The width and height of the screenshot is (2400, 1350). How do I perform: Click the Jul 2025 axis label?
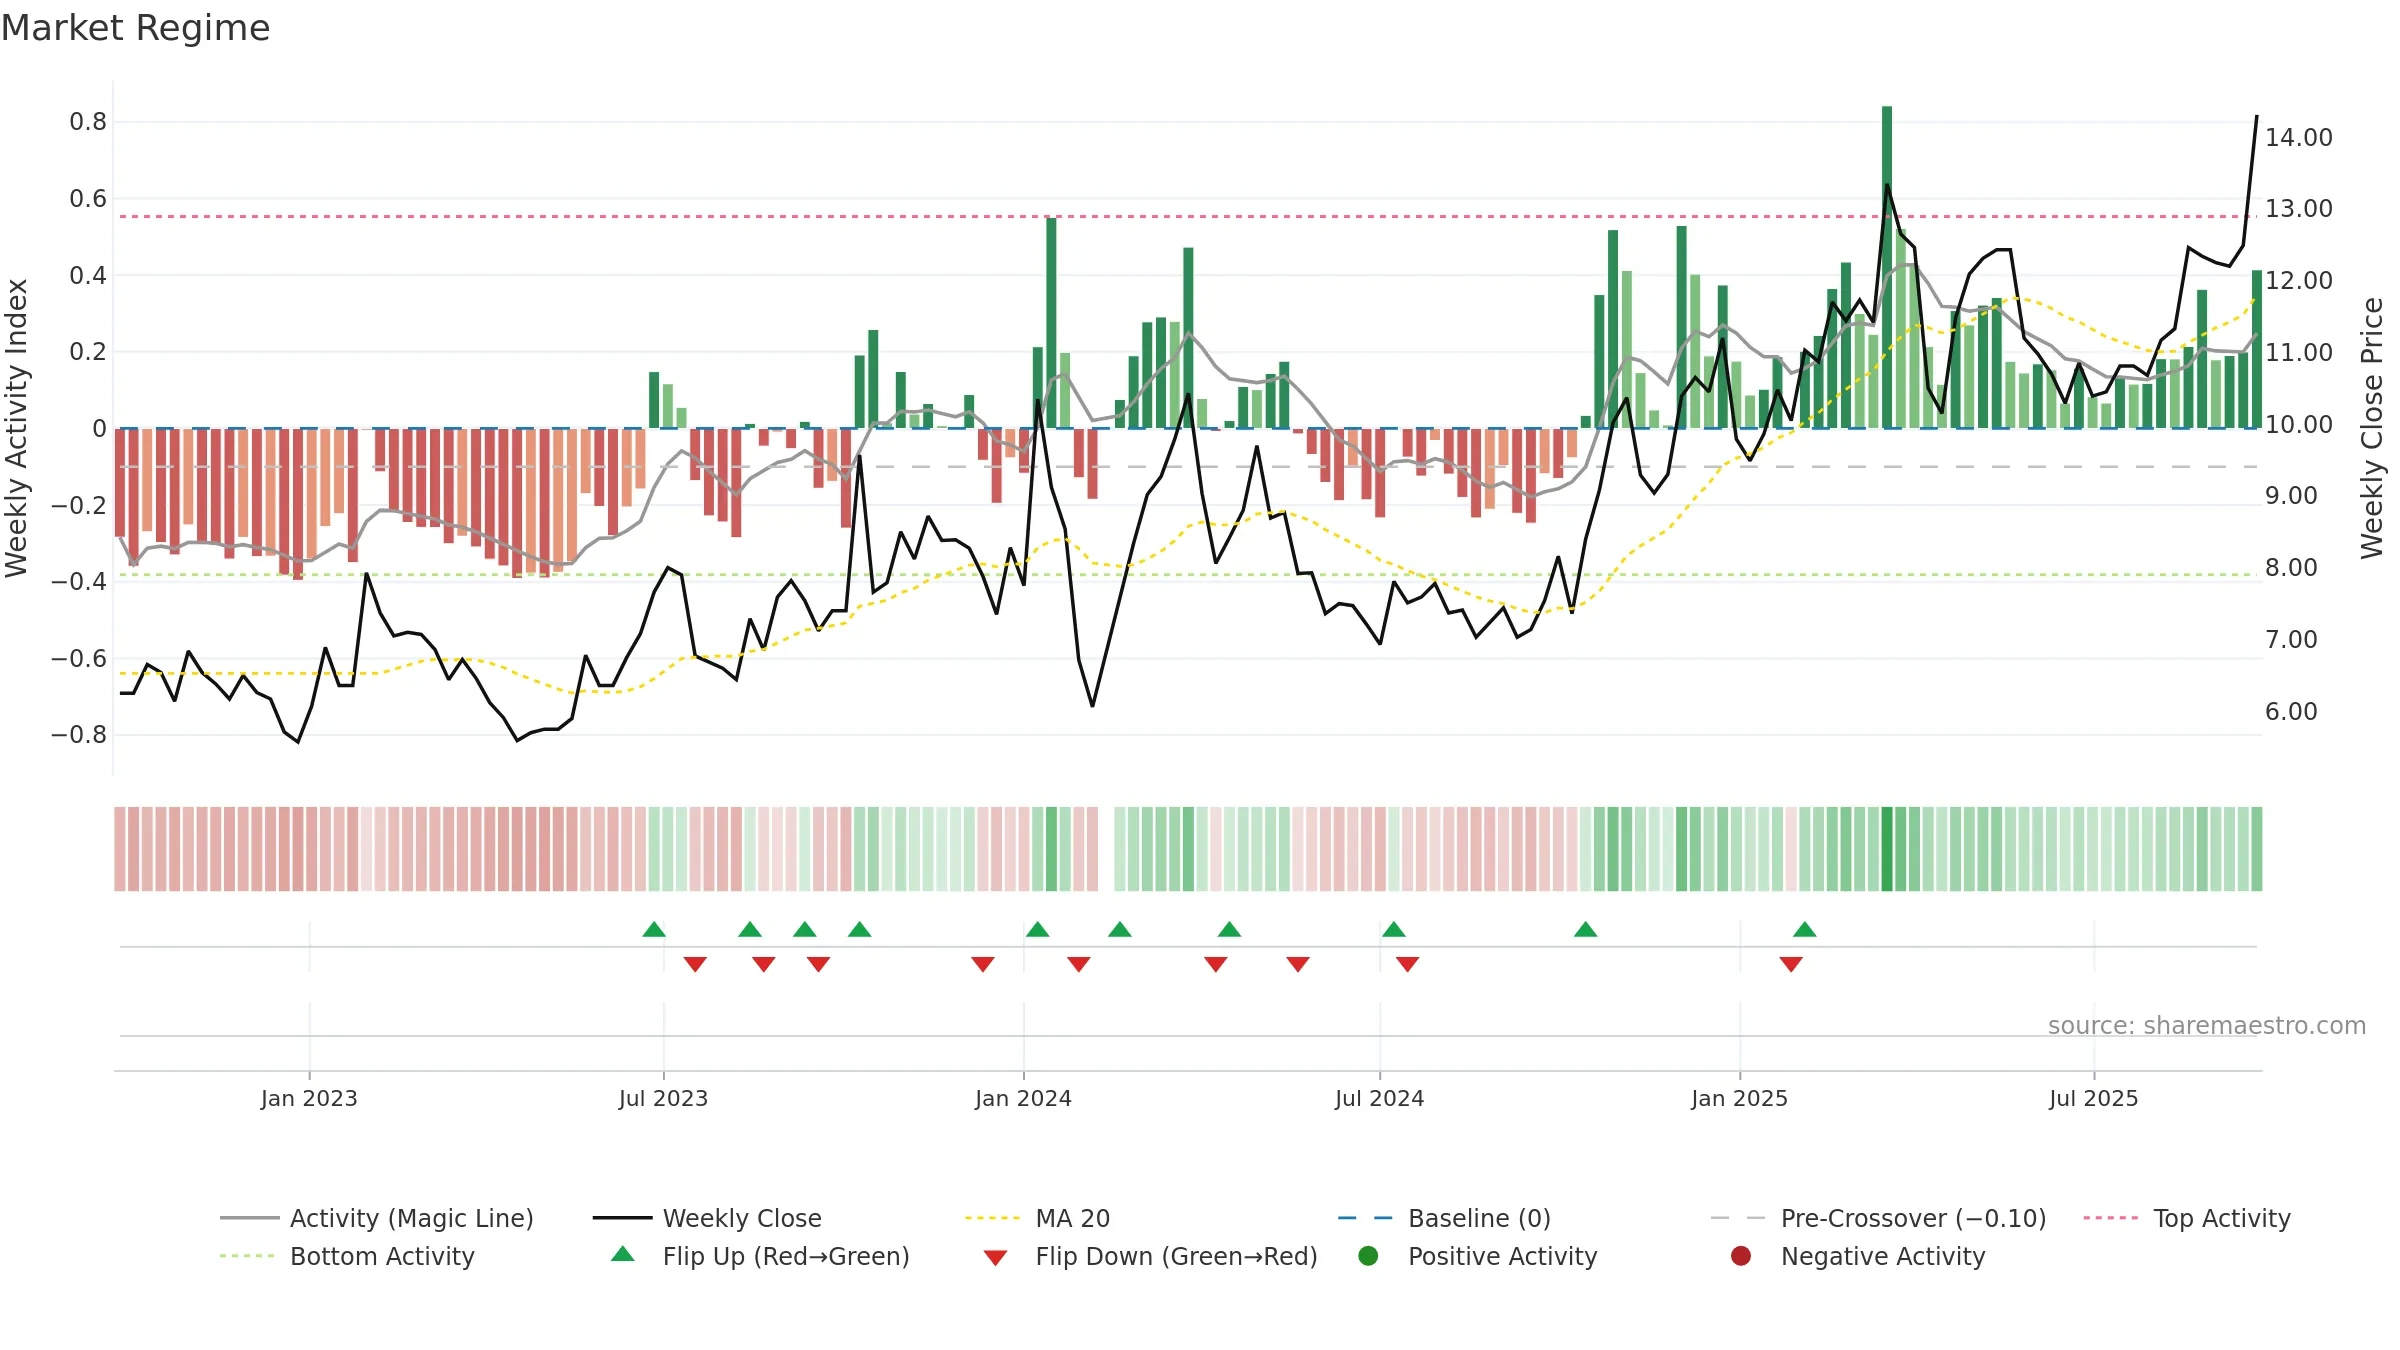(x=2093, y=1098)
